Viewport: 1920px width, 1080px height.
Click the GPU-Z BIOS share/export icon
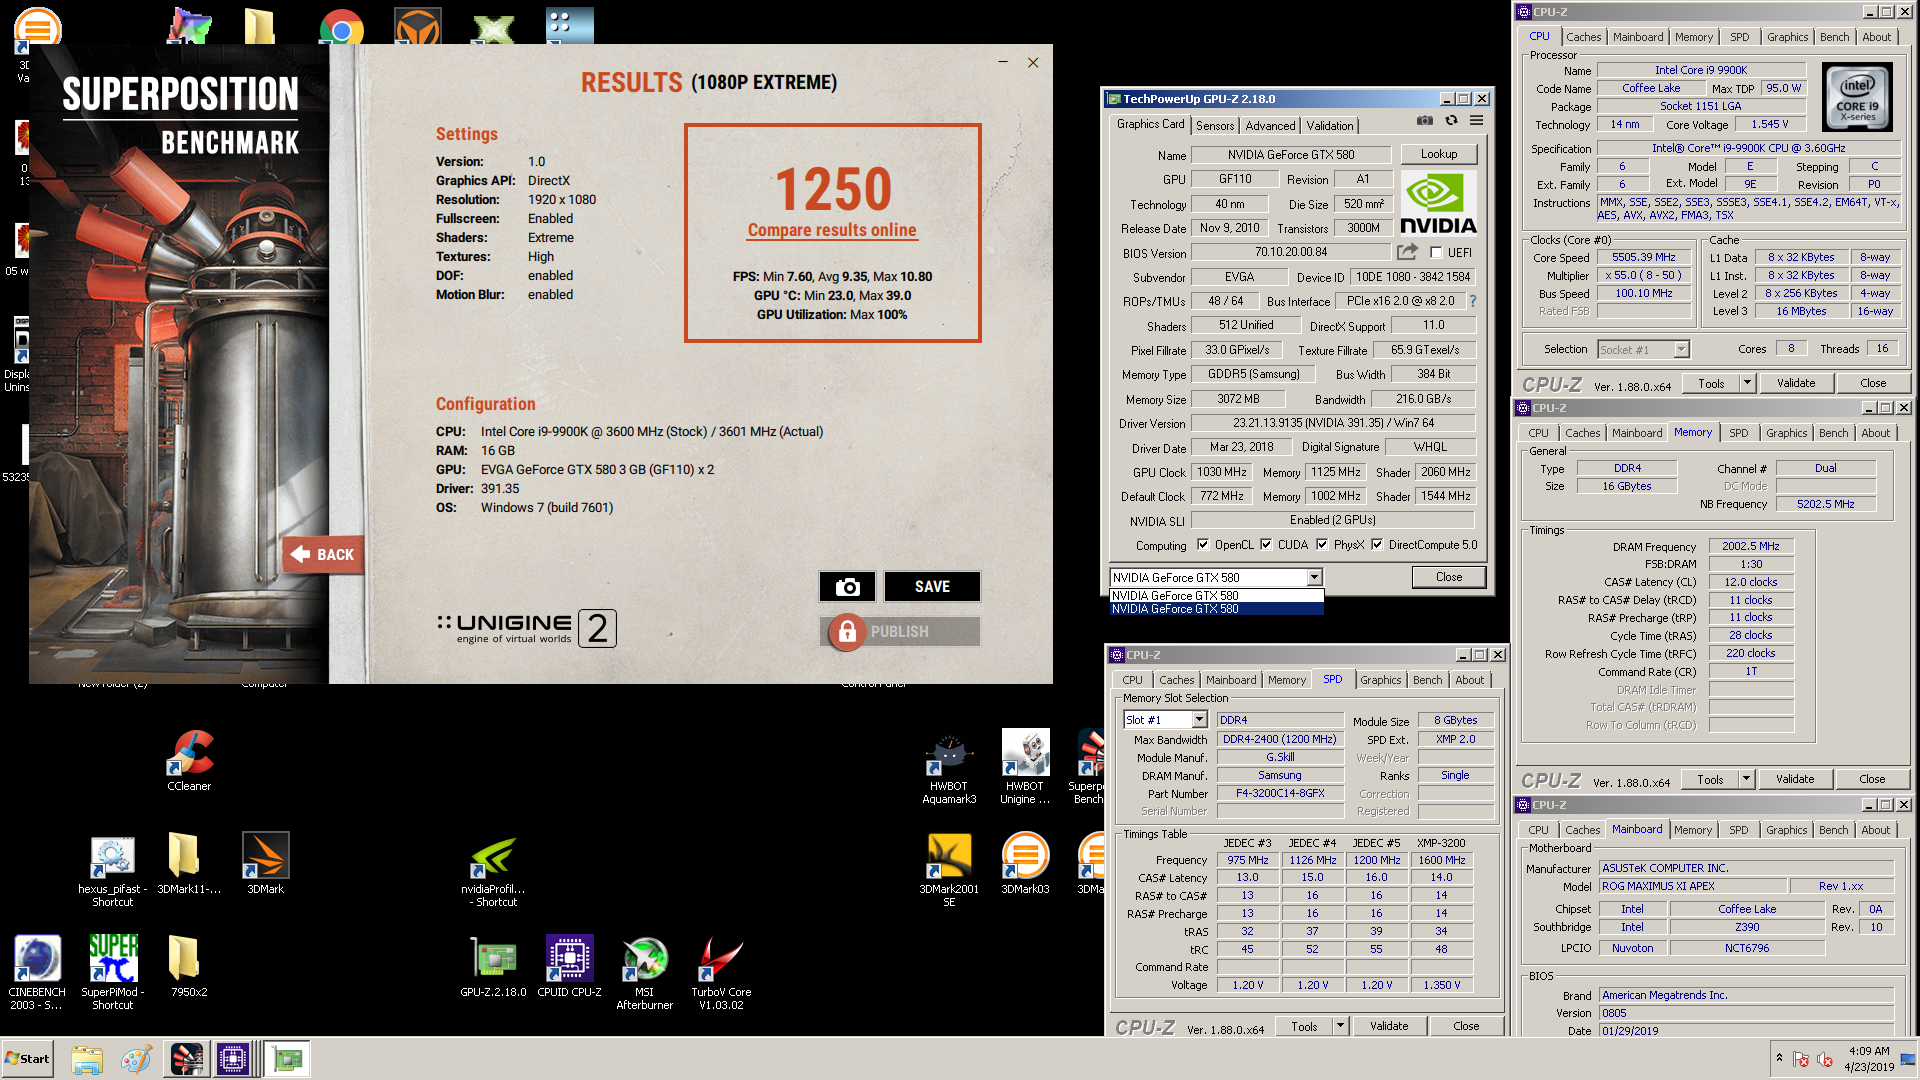point(1408,252)
